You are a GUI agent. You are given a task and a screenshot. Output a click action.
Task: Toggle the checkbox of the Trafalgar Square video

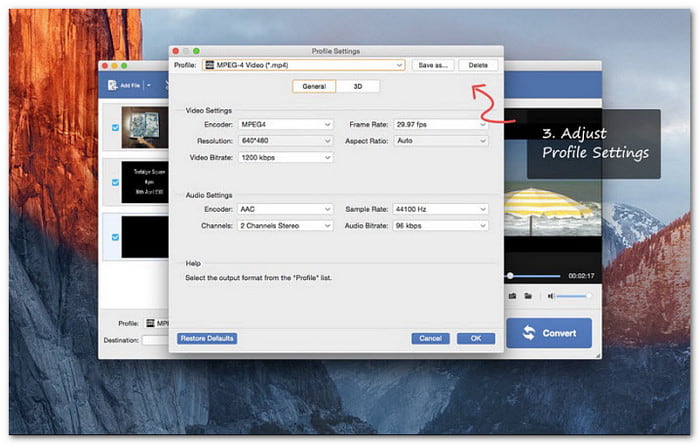[x=115, y=182]
